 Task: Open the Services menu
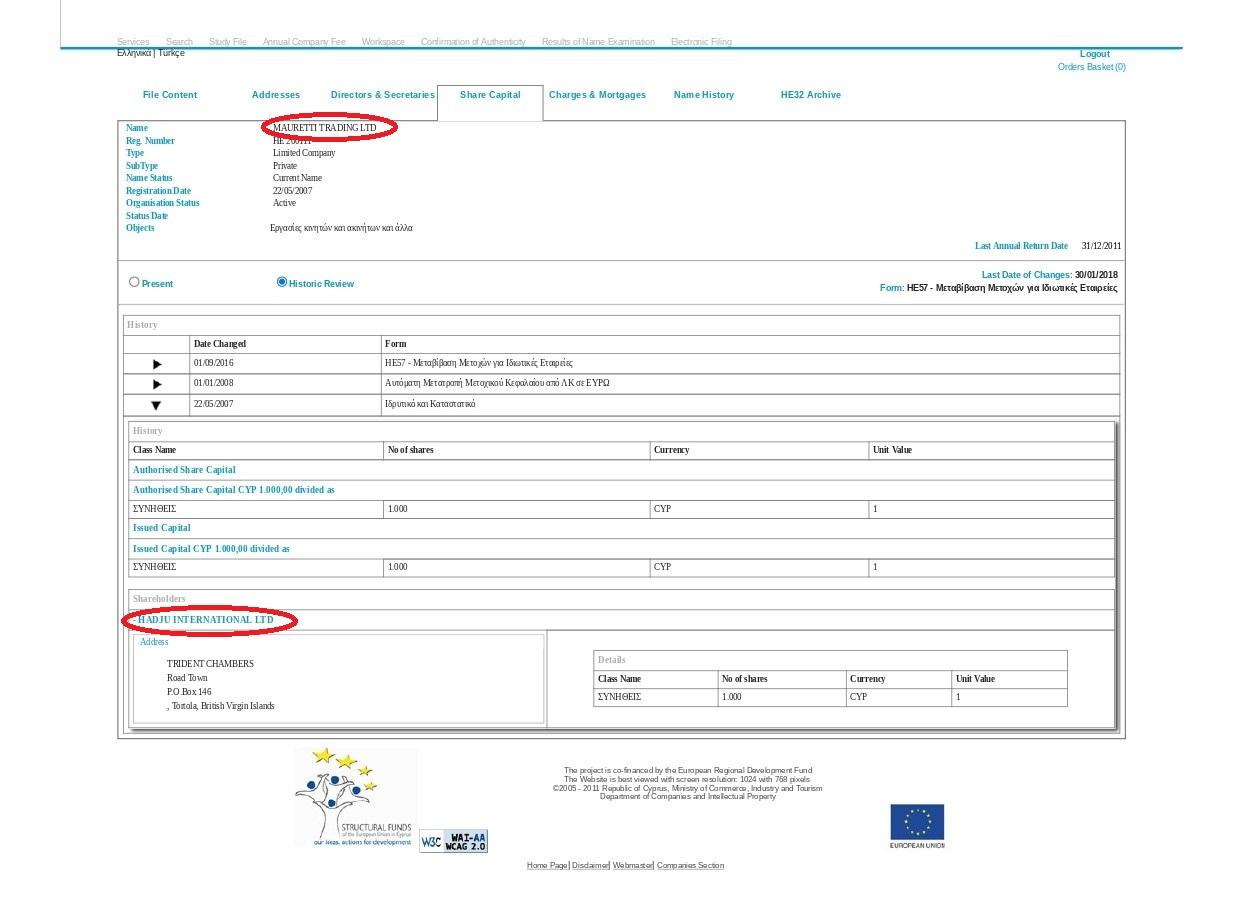pos(133,42)
